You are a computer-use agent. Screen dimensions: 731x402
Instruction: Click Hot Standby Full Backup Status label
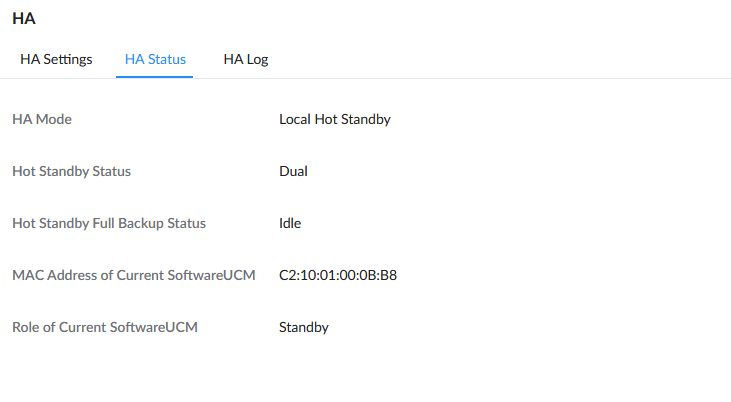(x=109, y=223)
